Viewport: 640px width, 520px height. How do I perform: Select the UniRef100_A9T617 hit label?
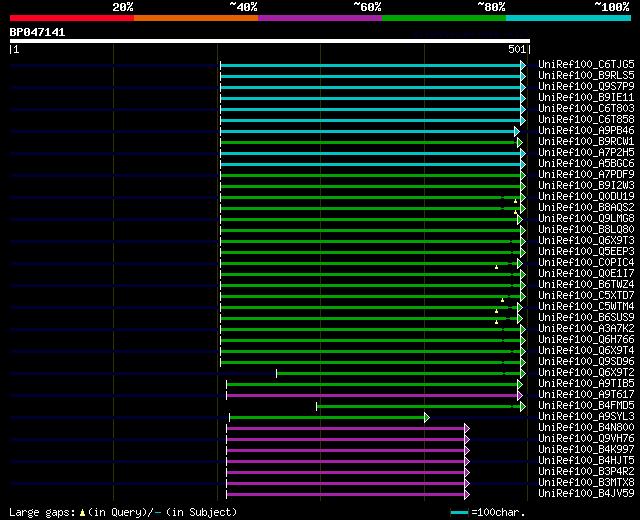(x=586, y=394)
